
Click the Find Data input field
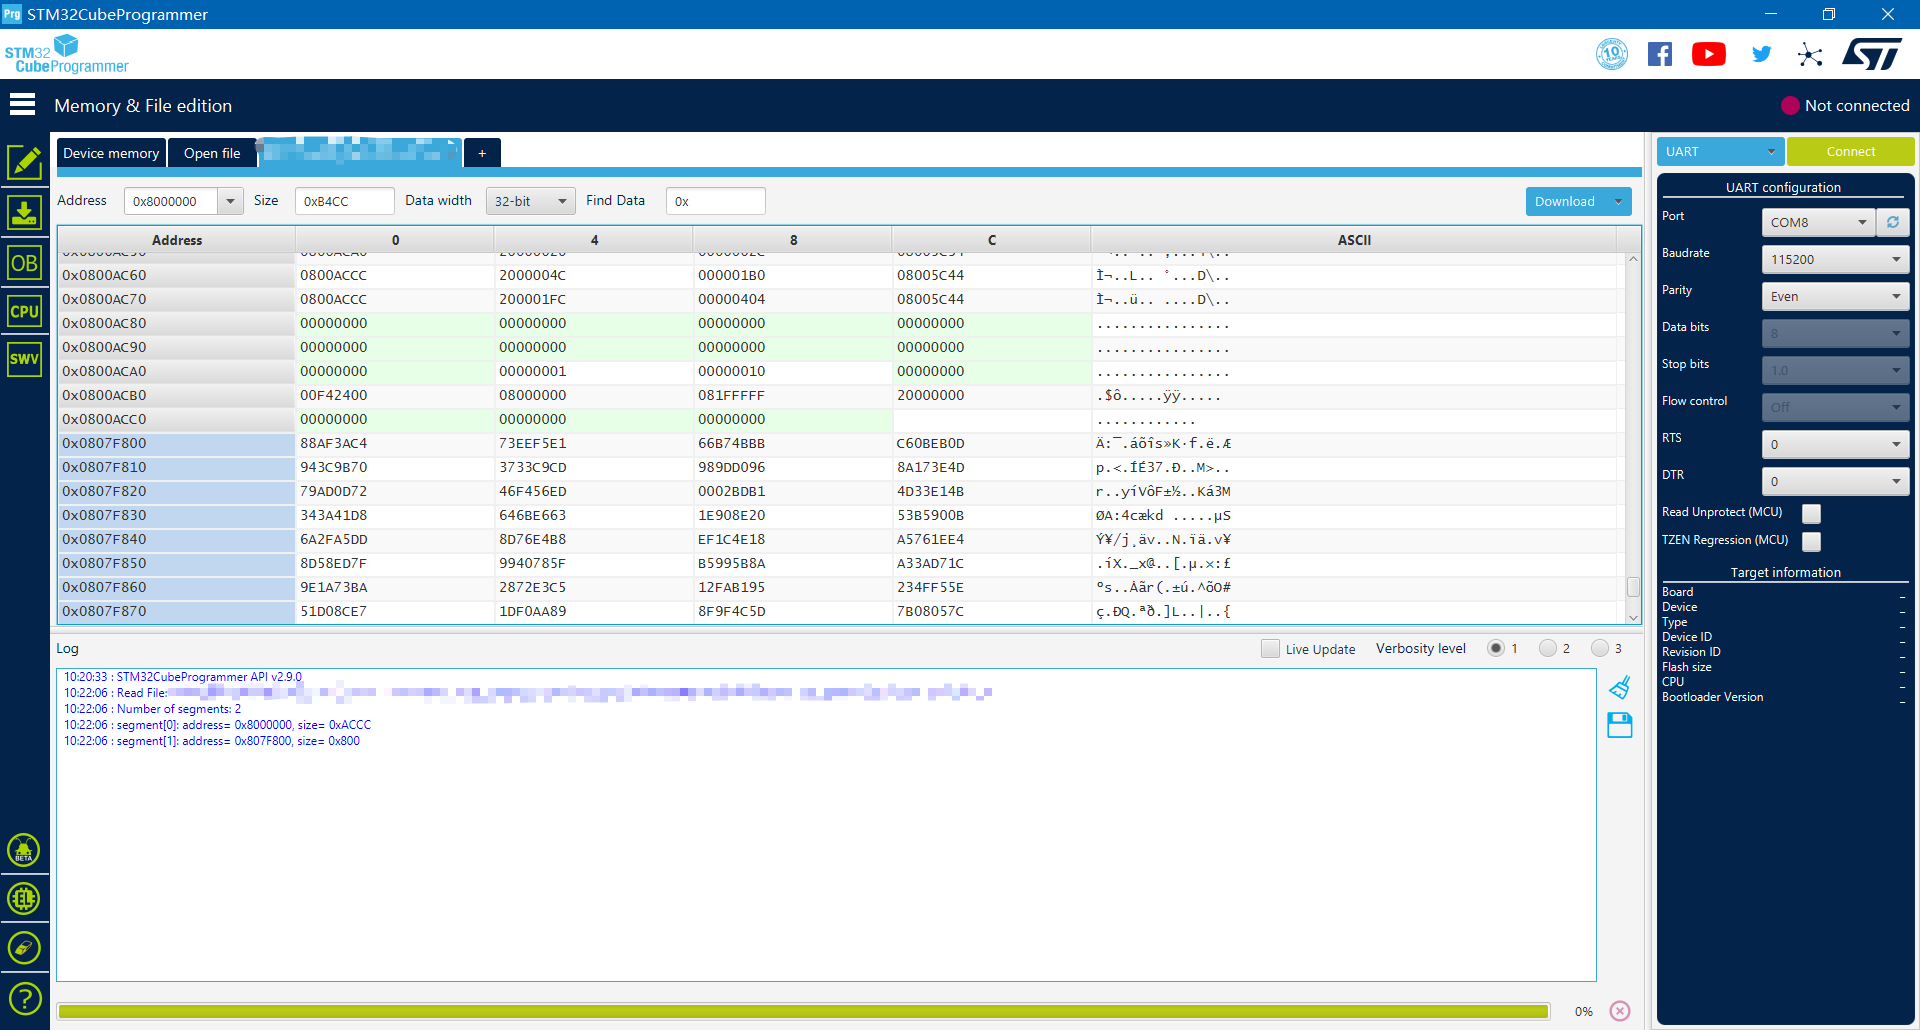coord(715,201)
